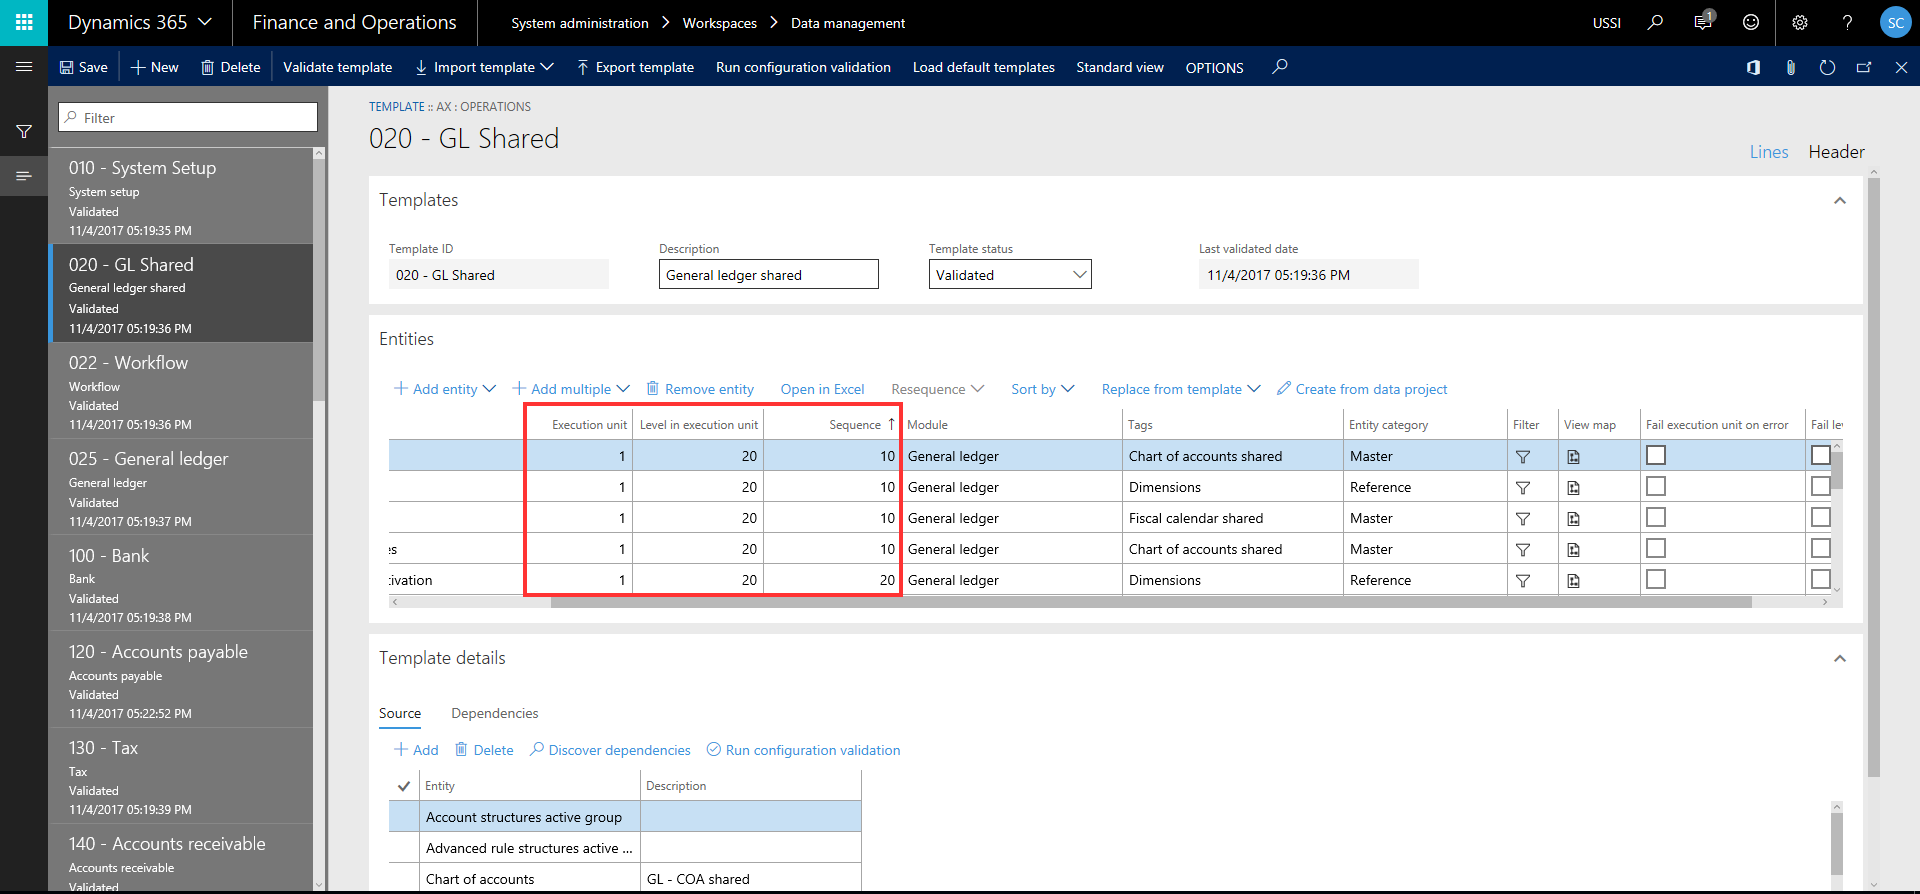
Task: Click the feedback smiley icon
Action: 1751,22
